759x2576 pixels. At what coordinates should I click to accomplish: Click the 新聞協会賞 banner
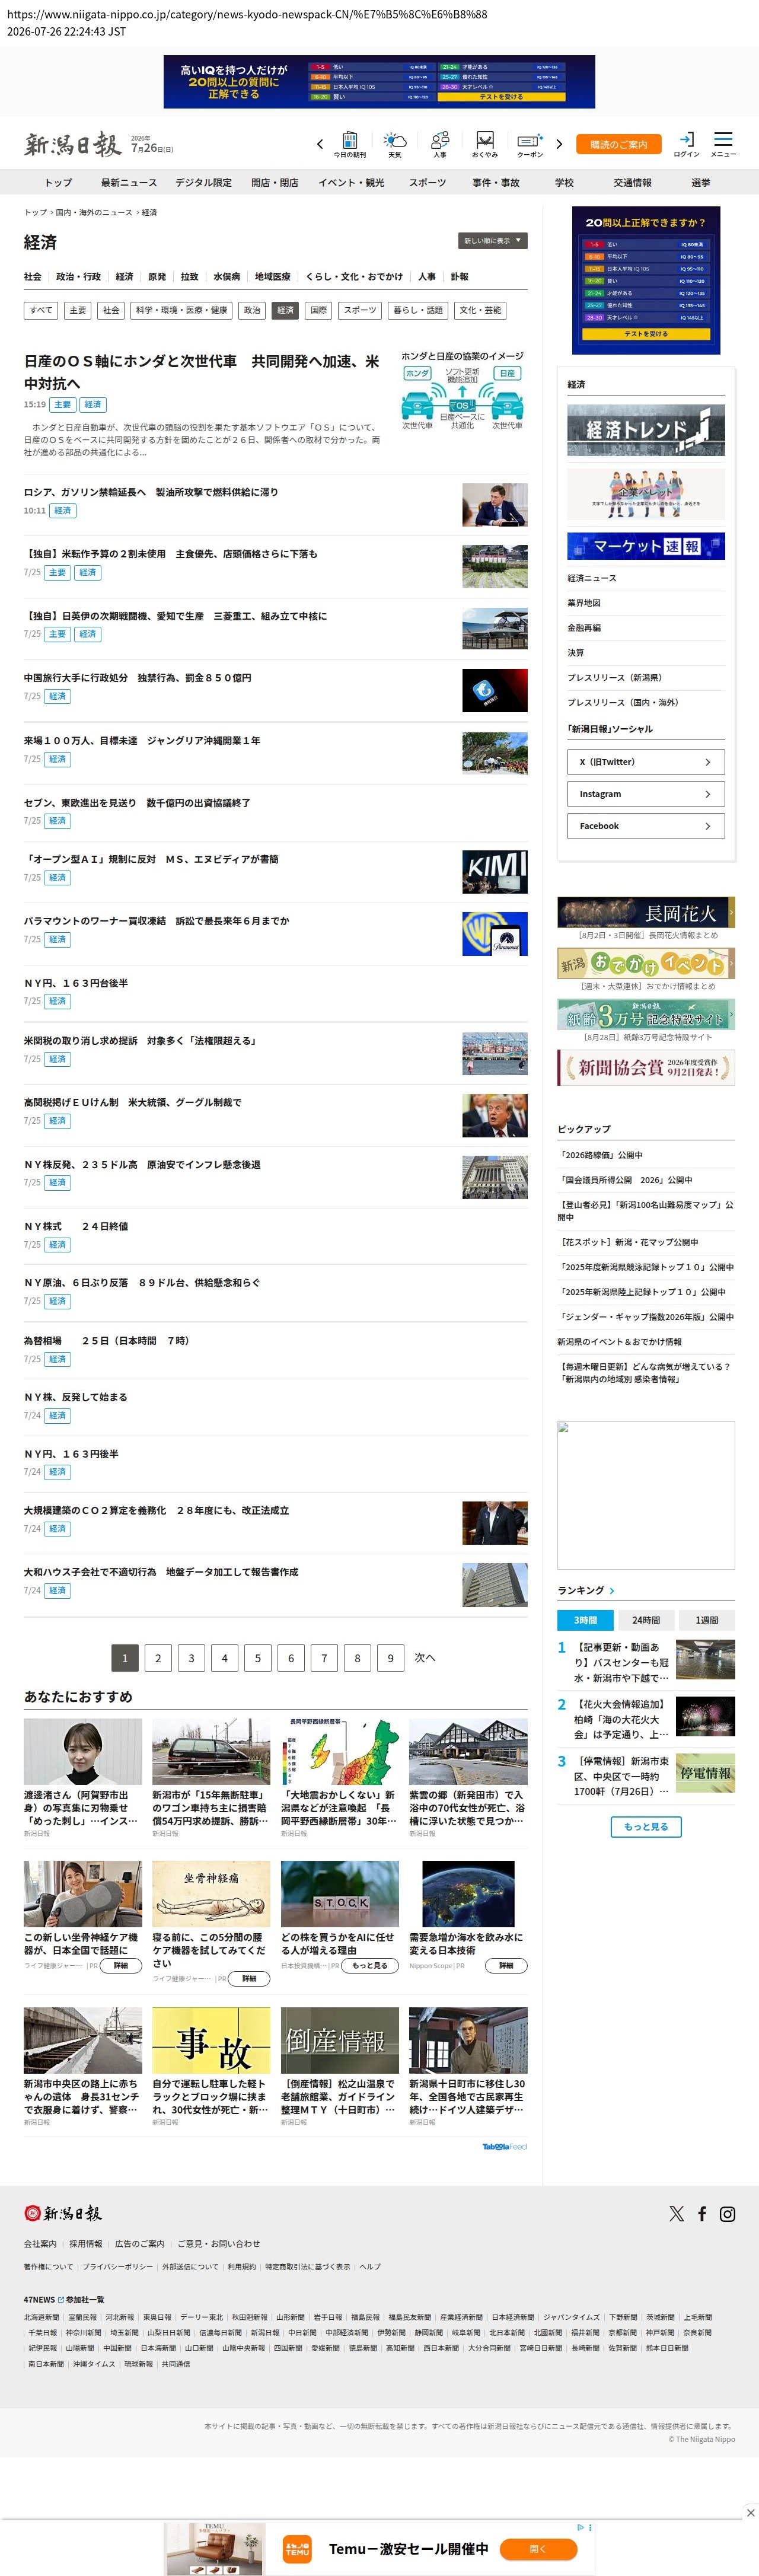tap(646, 1067)
